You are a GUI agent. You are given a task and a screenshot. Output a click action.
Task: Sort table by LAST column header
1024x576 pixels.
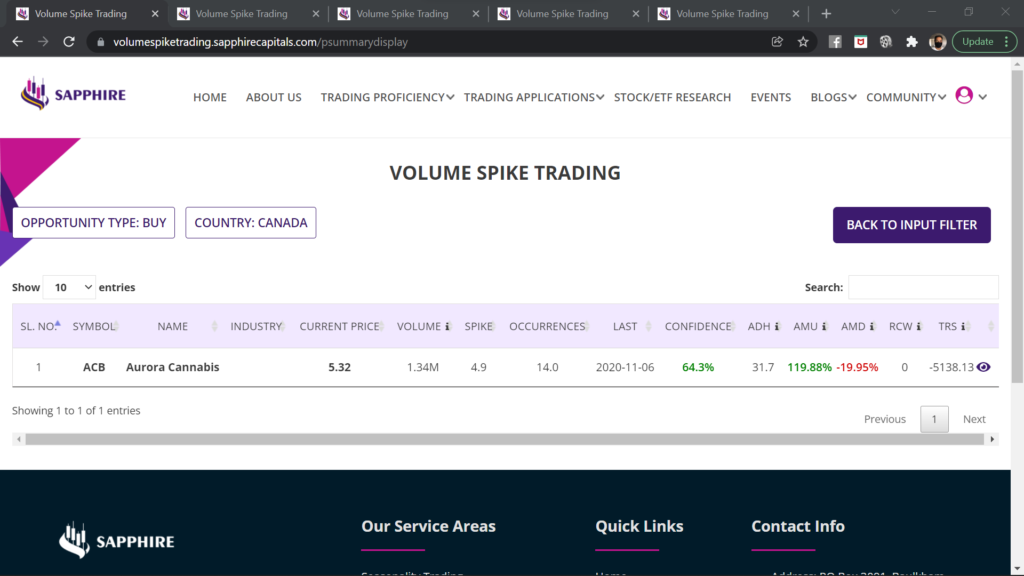point(625,326)
